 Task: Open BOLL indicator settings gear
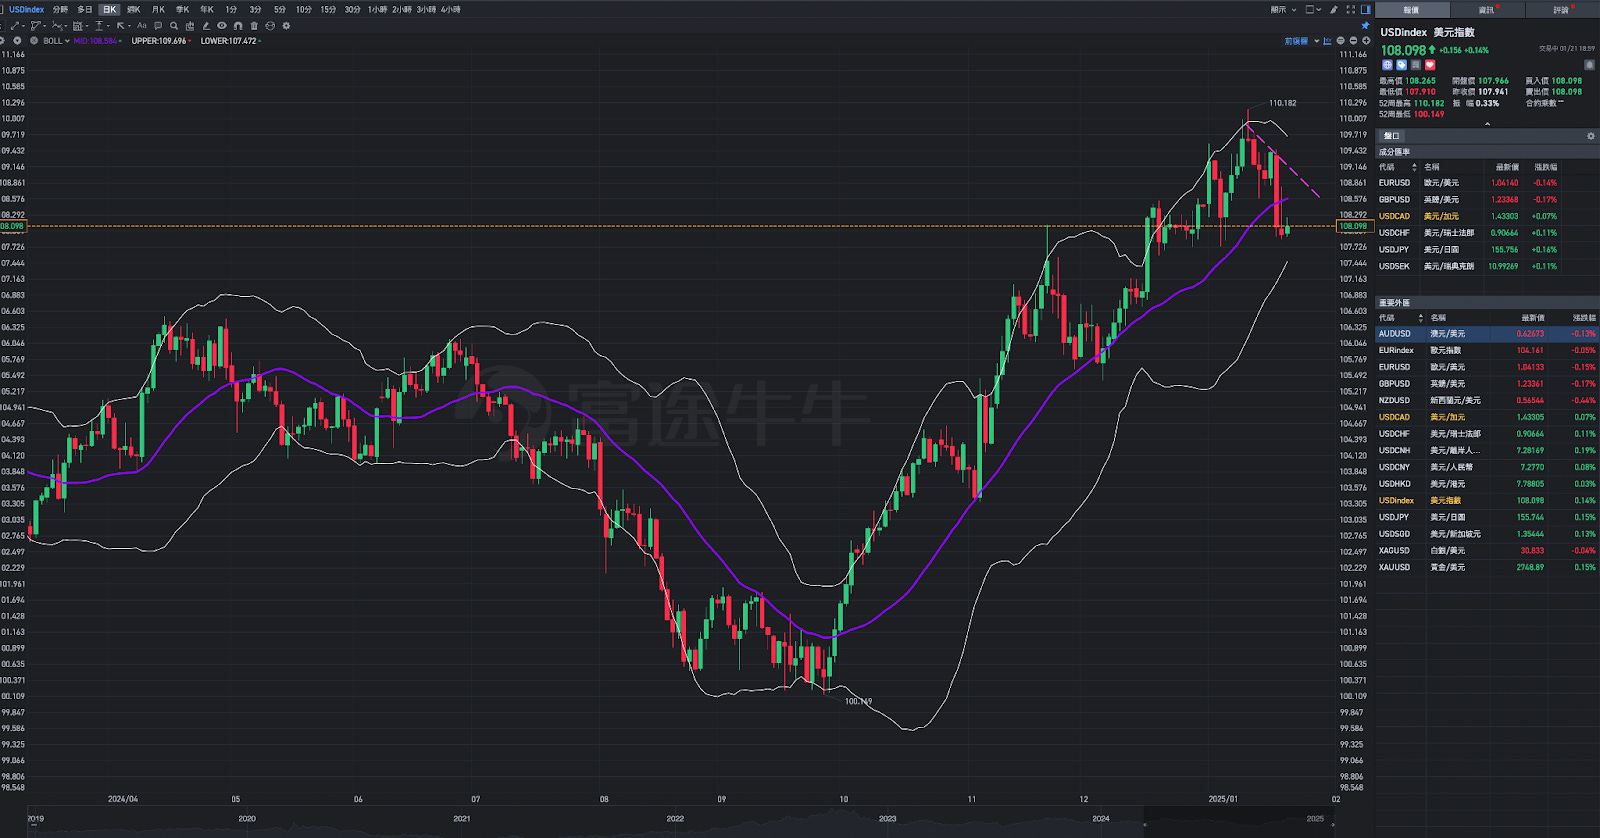pos(1,41)
